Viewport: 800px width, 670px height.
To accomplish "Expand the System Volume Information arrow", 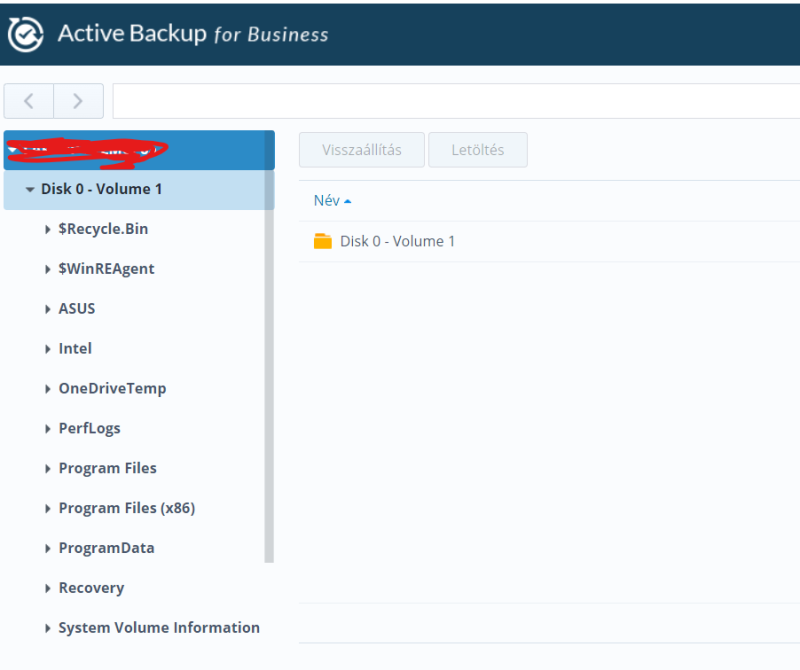I will [x=47, y=628].
